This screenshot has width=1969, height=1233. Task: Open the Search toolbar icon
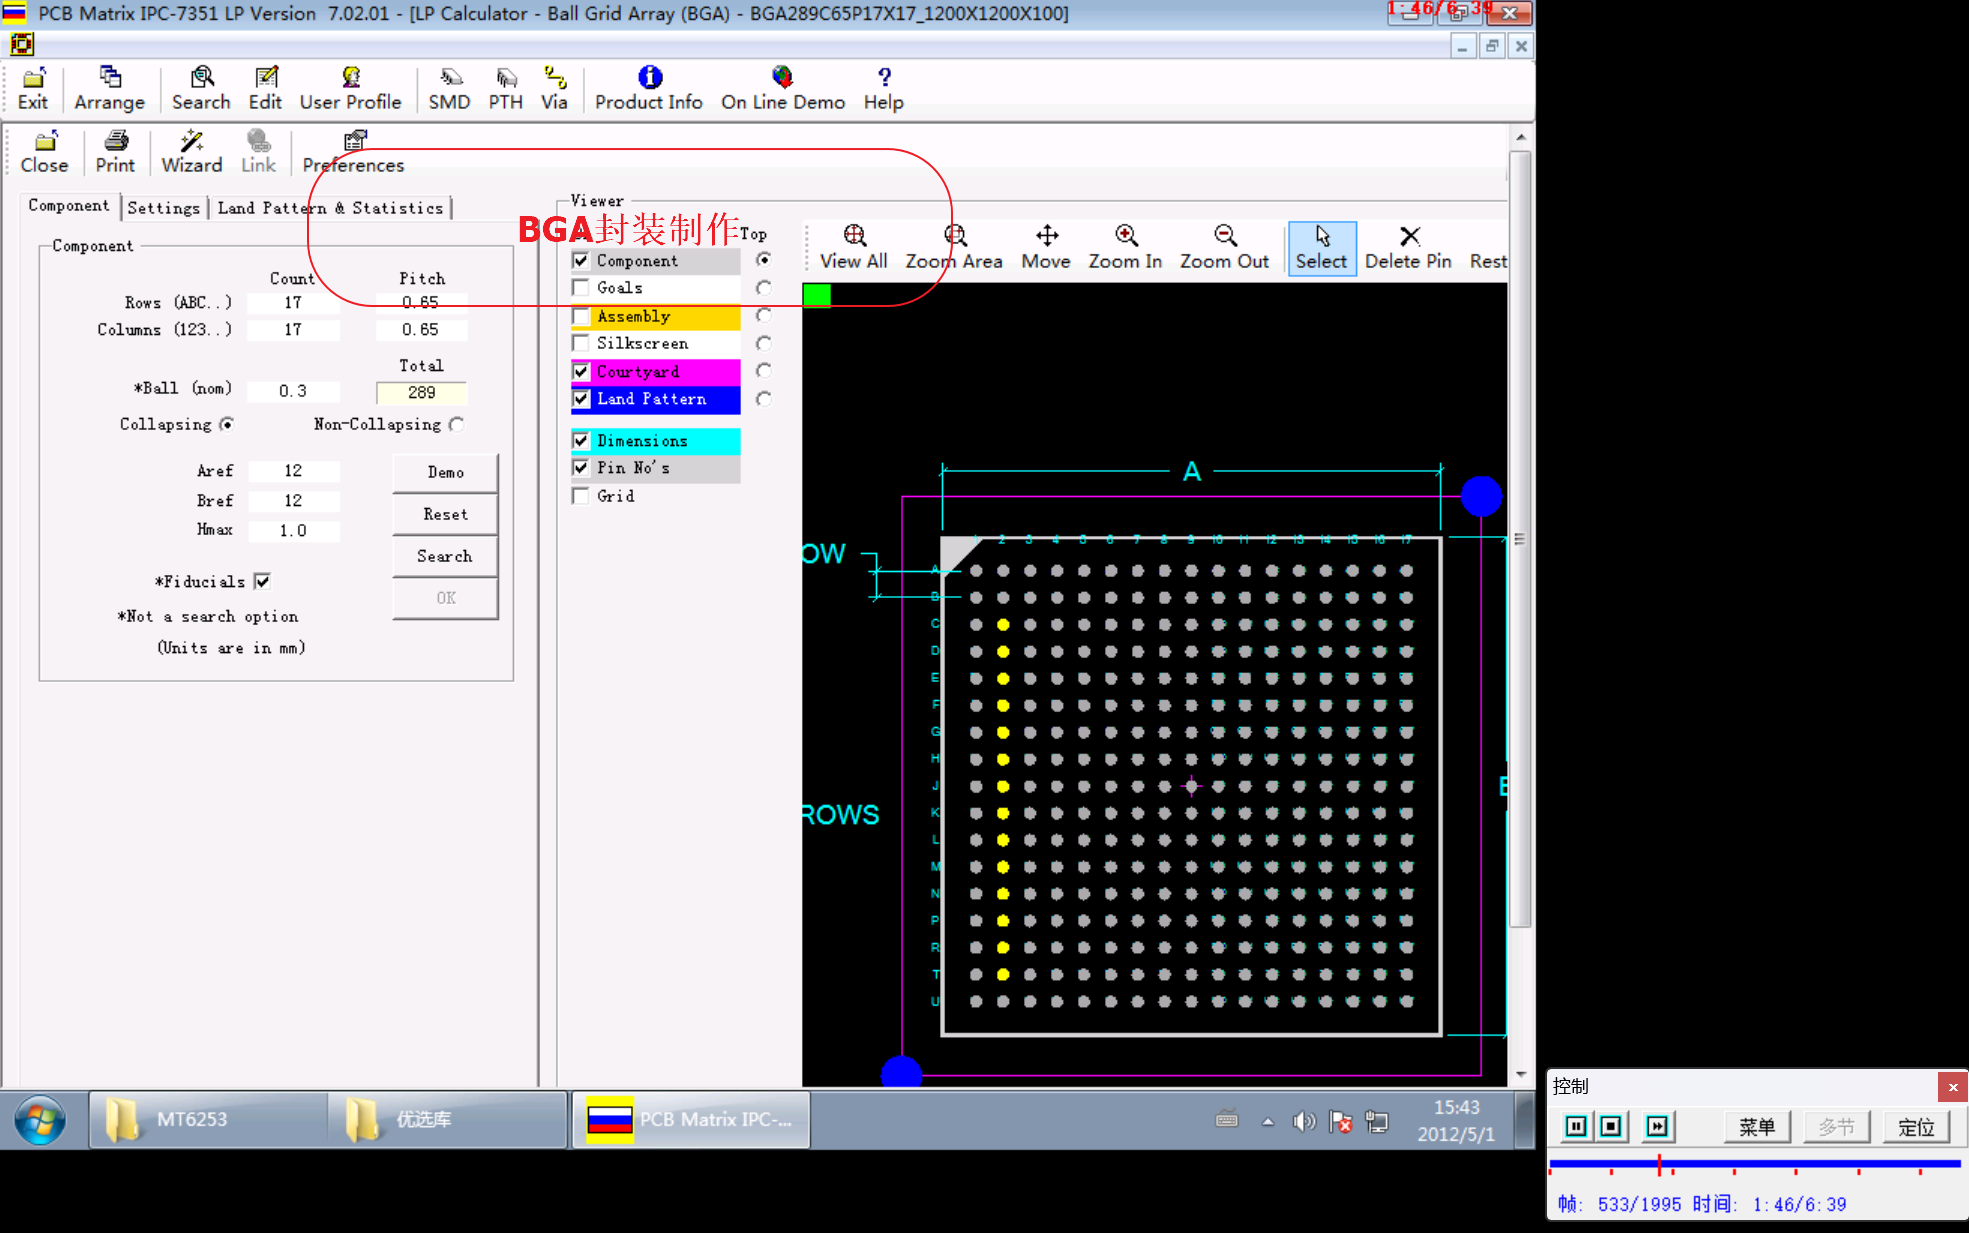(x=201, y=88)
